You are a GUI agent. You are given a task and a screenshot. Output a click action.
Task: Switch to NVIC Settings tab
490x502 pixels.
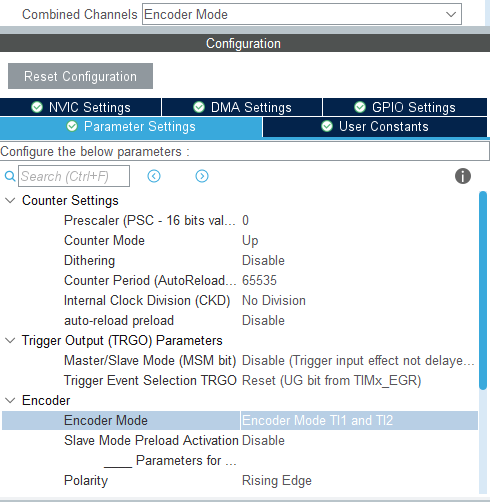coord(81,107)
